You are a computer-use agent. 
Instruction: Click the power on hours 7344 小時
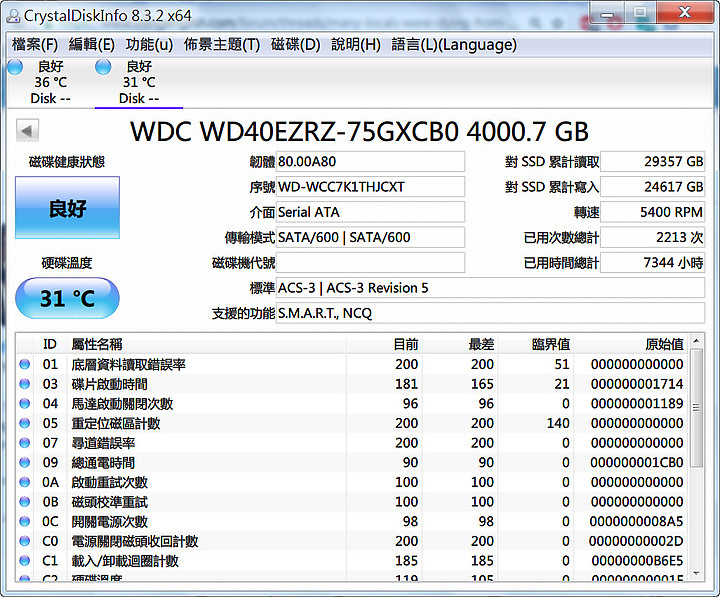point(652,263)
